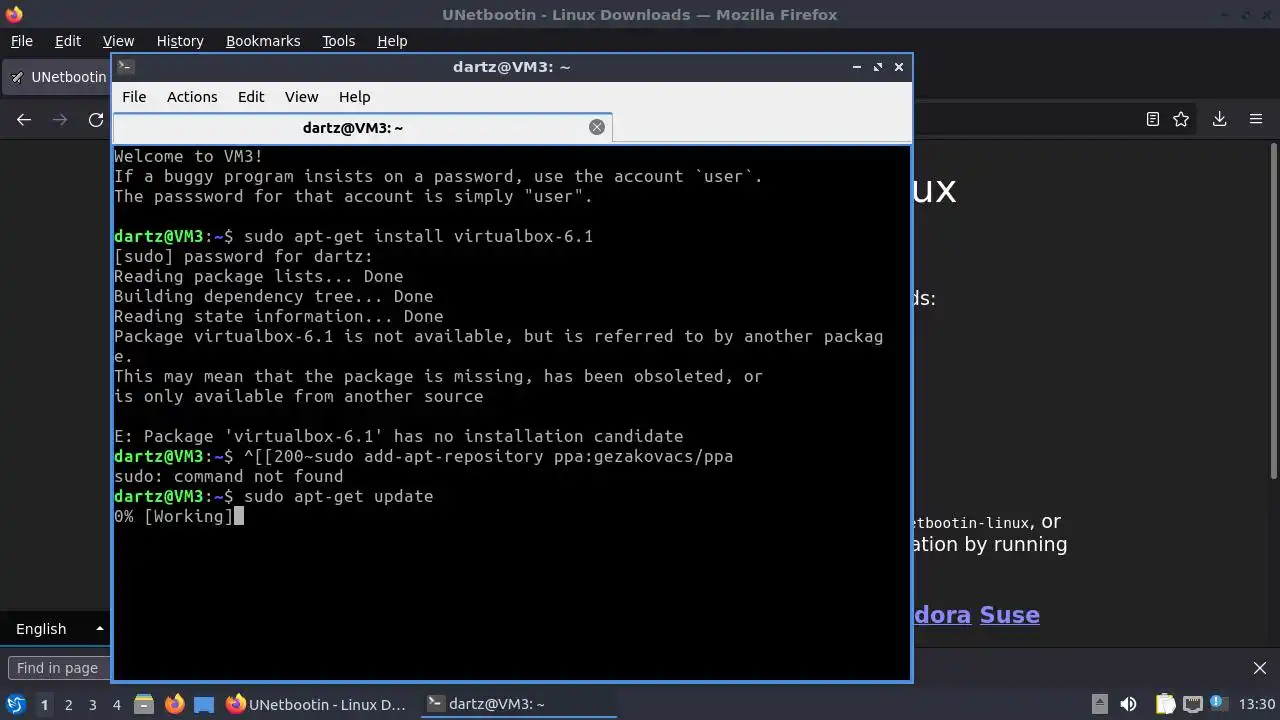Viewport: 1280px width, 720px height.
Task: Click the 'has no installation candidate' error line
Action: 398,436
